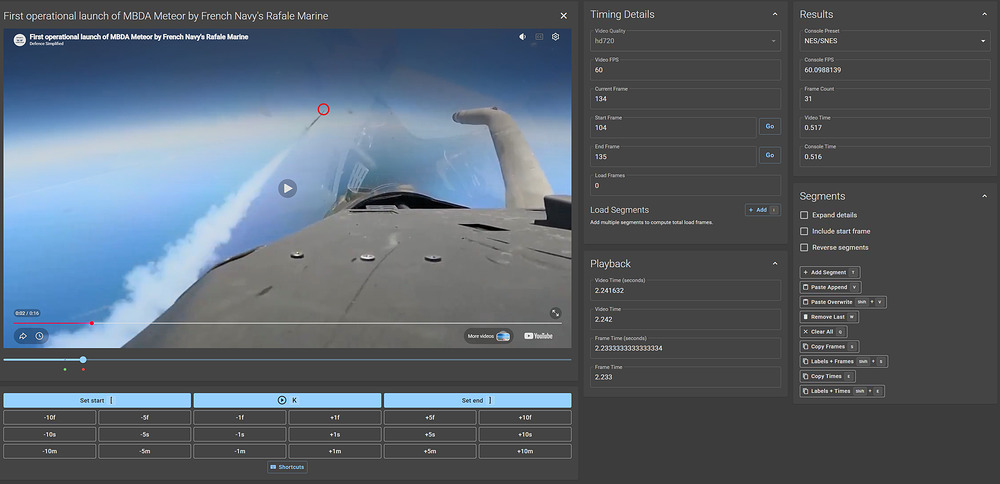1000x484 pixels.
Task: Click the YouTube play button overlay on the video
Action: click(288, 188)
